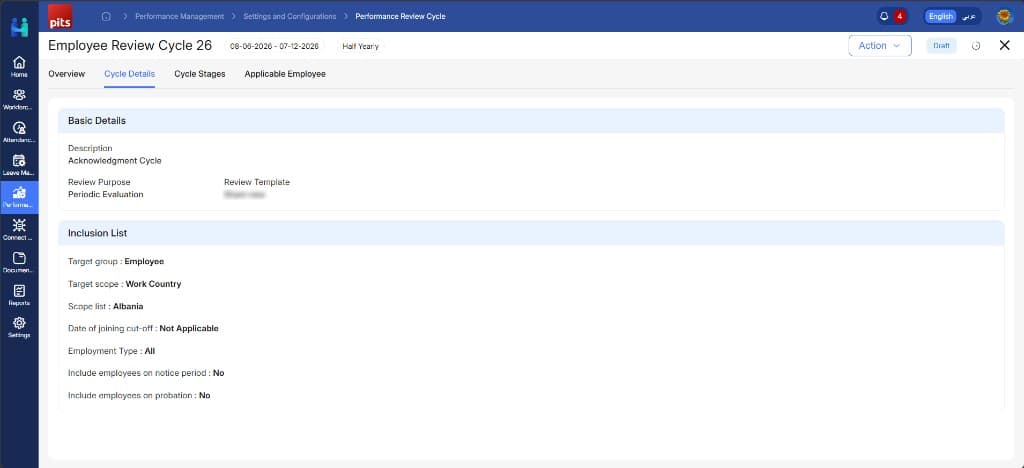This screenshot has height=468, width=1024.
Task: Open the Attendance module icon
Action: point(19,132)
